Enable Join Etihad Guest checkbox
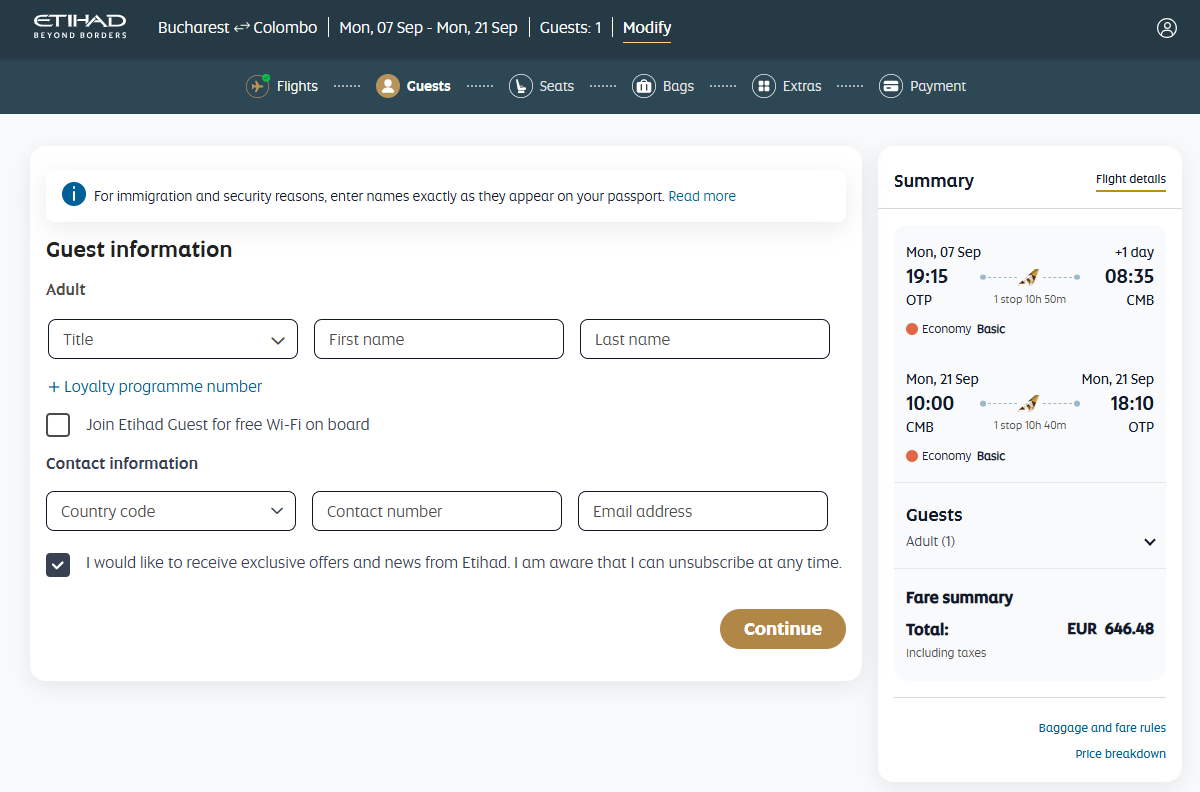The image size is (1200, 792). coord(58,425)
